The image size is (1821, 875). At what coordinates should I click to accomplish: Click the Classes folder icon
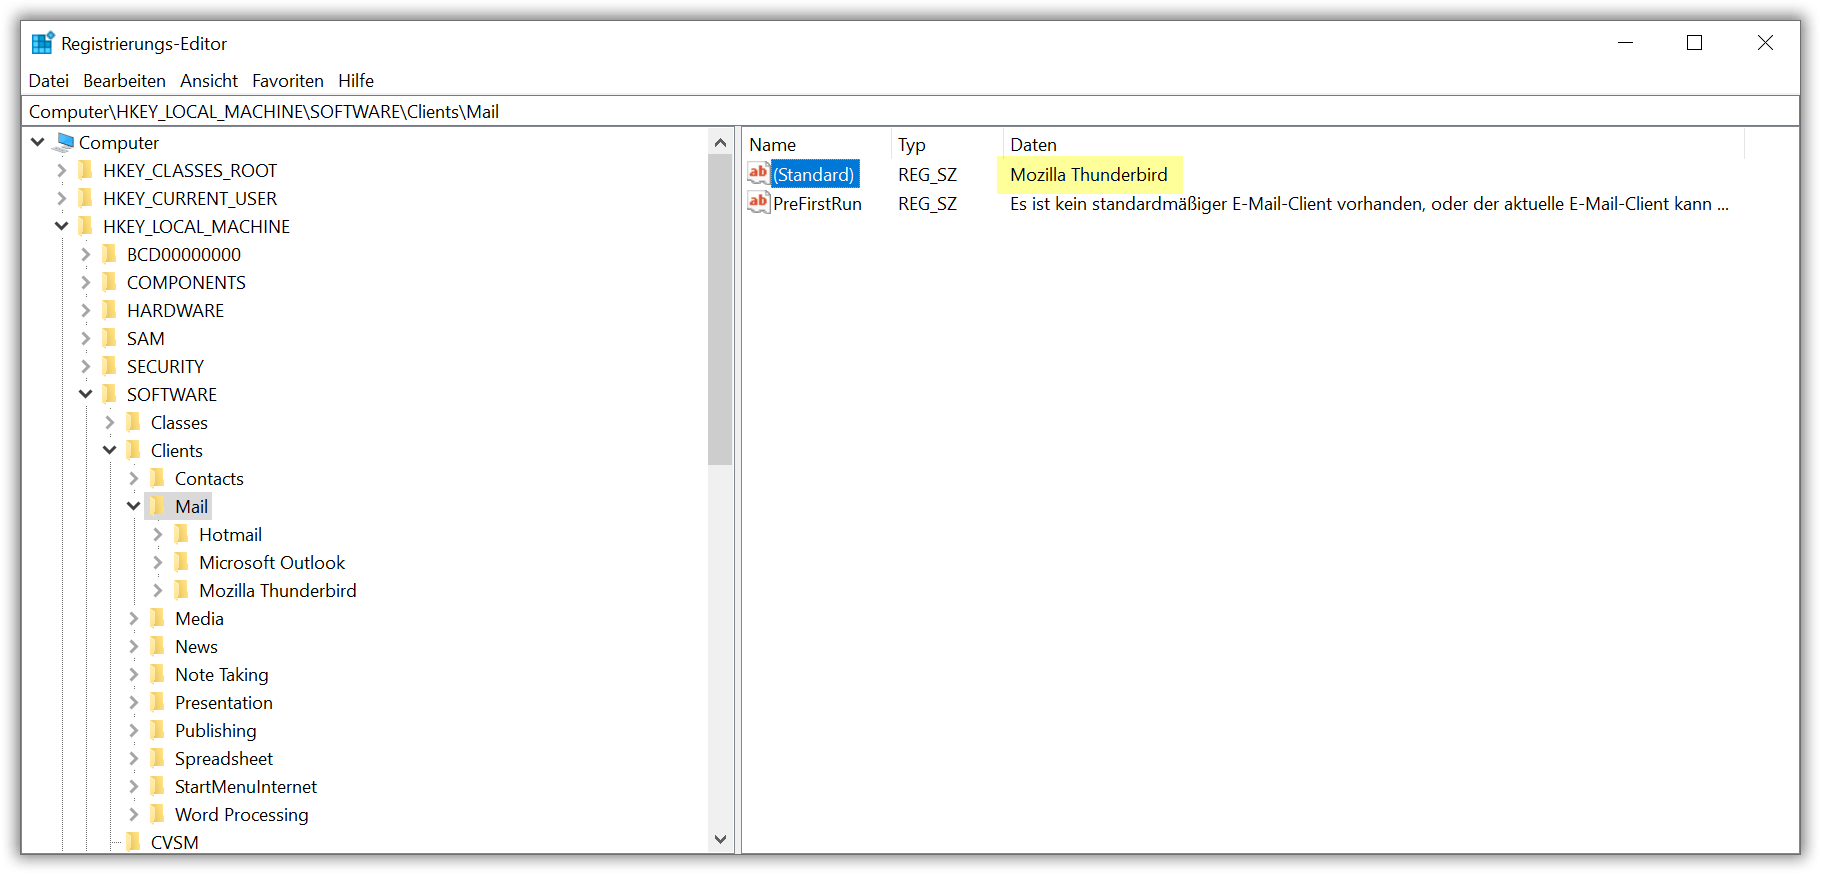click(x=134, y=422)
